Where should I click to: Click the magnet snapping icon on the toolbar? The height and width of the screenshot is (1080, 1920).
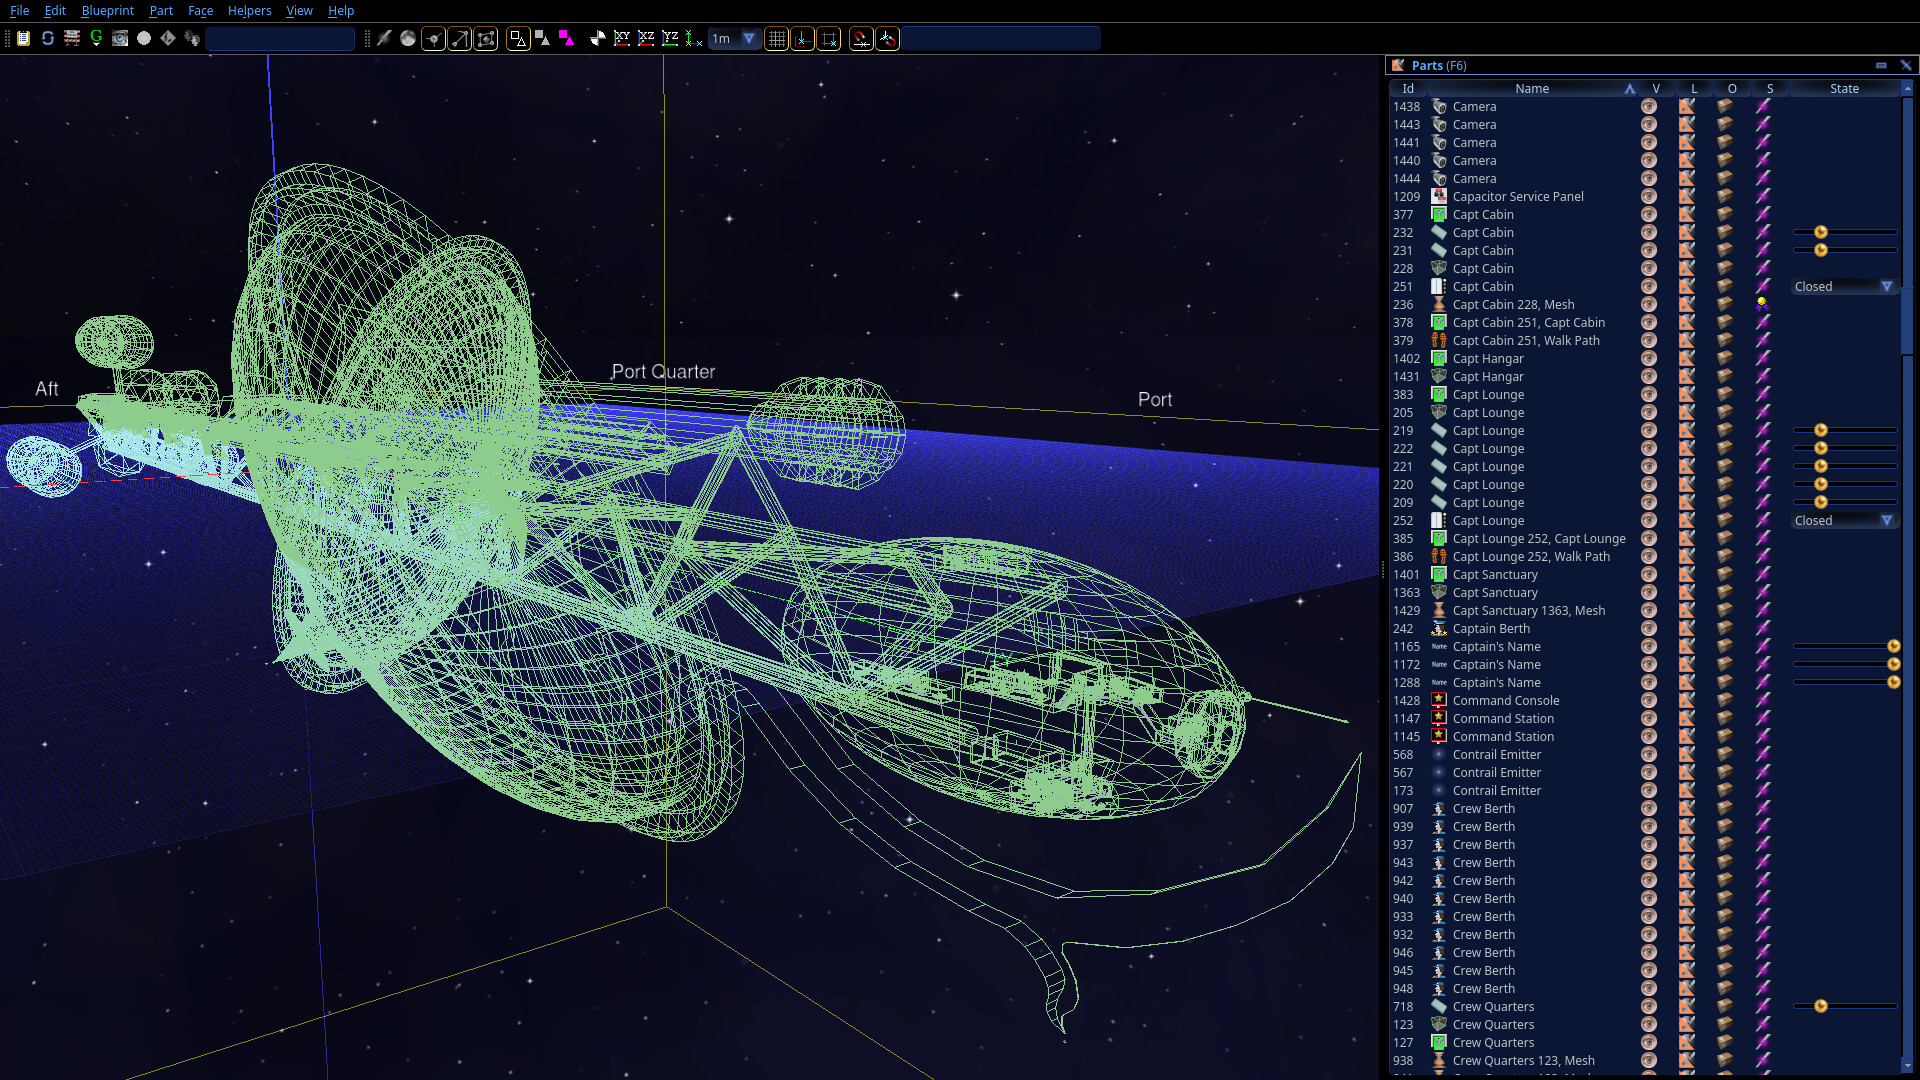pyautogui.click(x=861, y=39)
